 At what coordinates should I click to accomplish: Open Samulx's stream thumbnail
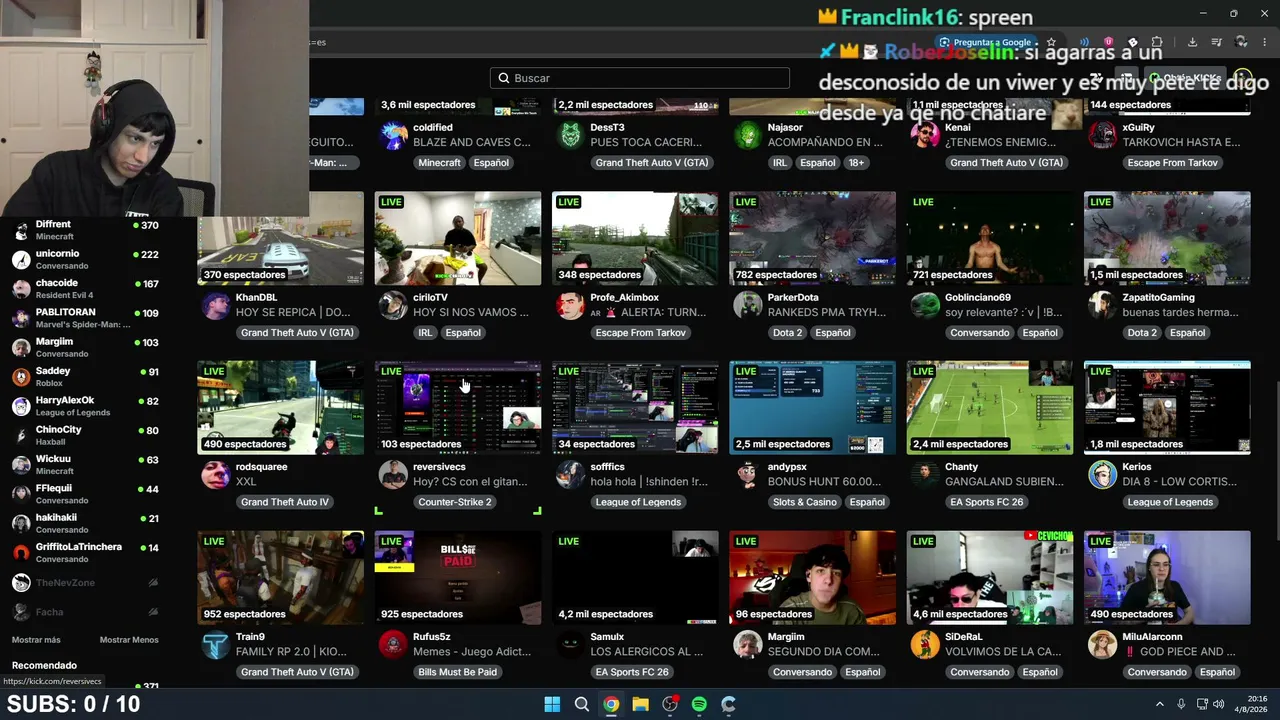tap(635, 578)
